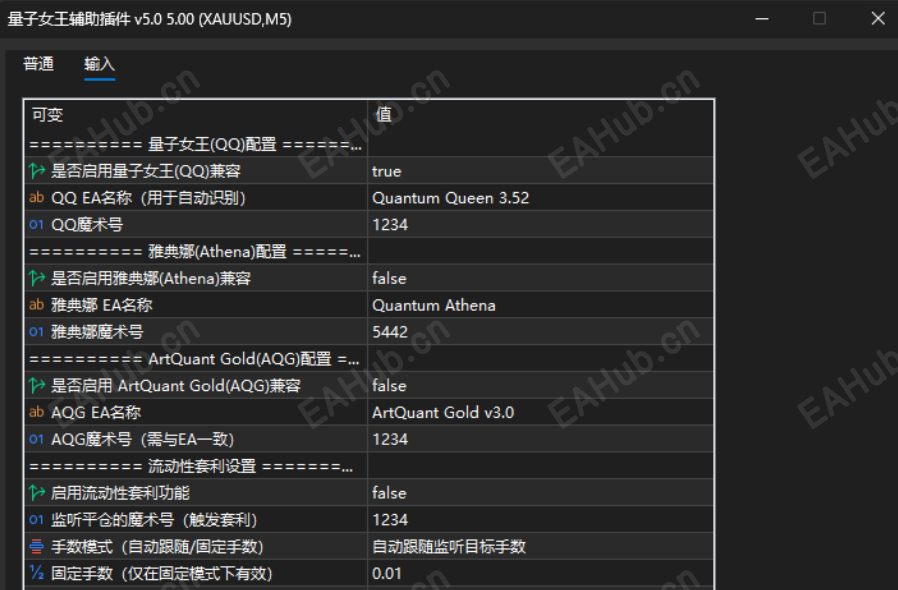The height and width of the screenshot is (590, 898).
Task: Select the QQ魔术号 parameter label
Action: (x=87, y=225)
